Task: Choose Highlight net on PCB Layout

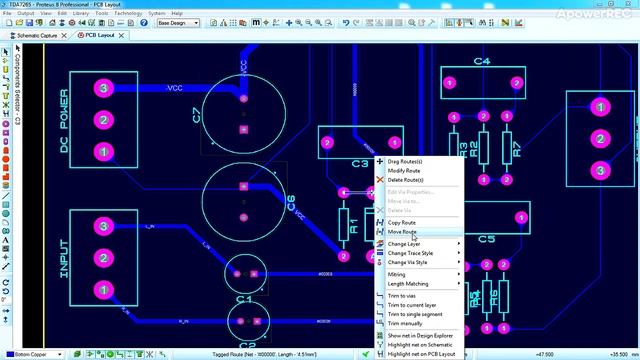Action: tap(420, 354)
